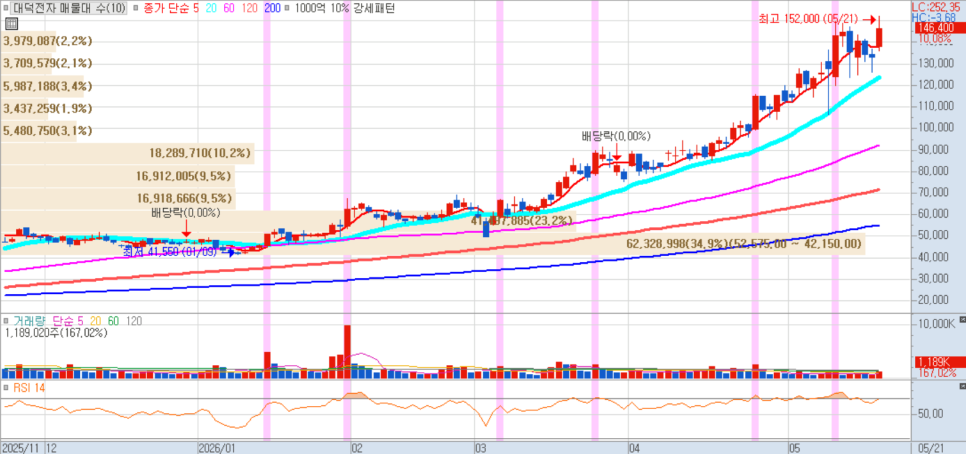Click the 167,02% value on volume axis
966x454 pixels.
click(936, 373)
